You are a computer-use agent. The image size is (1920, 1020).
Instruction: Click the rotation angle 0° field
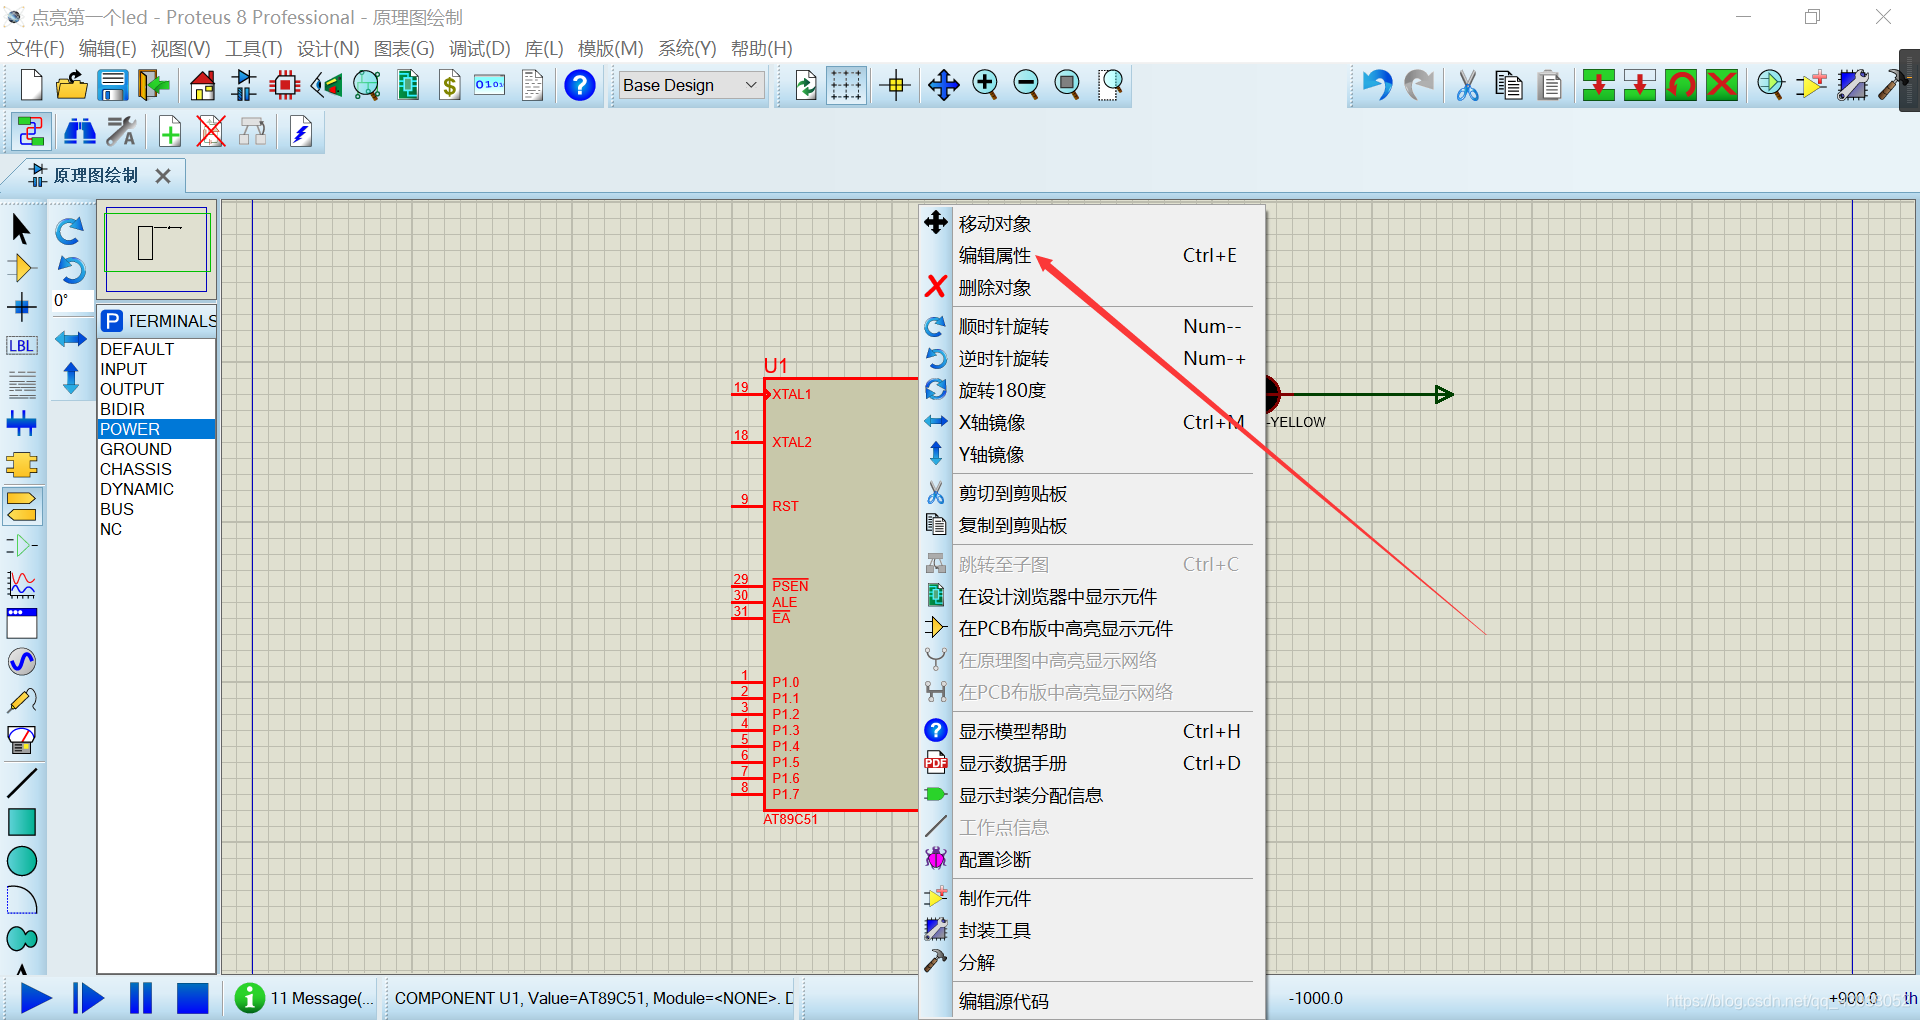pos(71,300)
